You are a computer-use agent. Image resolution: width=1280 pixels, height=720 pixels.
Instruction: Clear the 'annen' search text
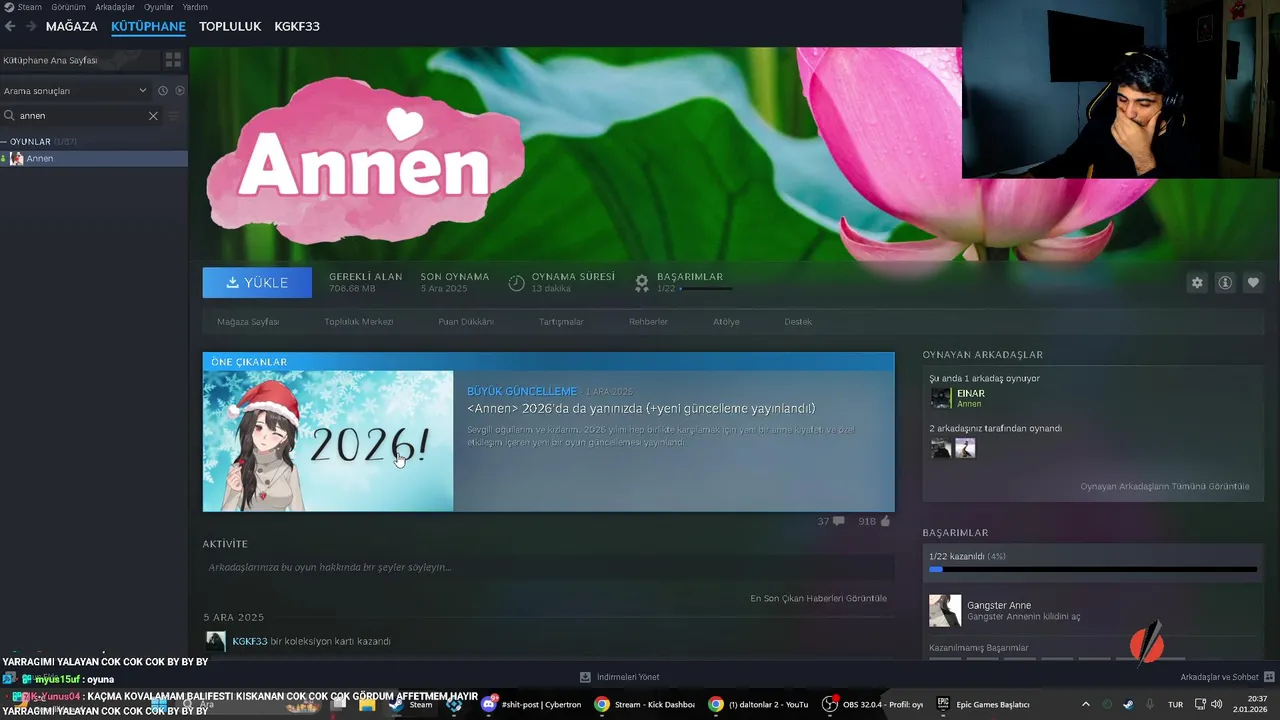point(153,116)
